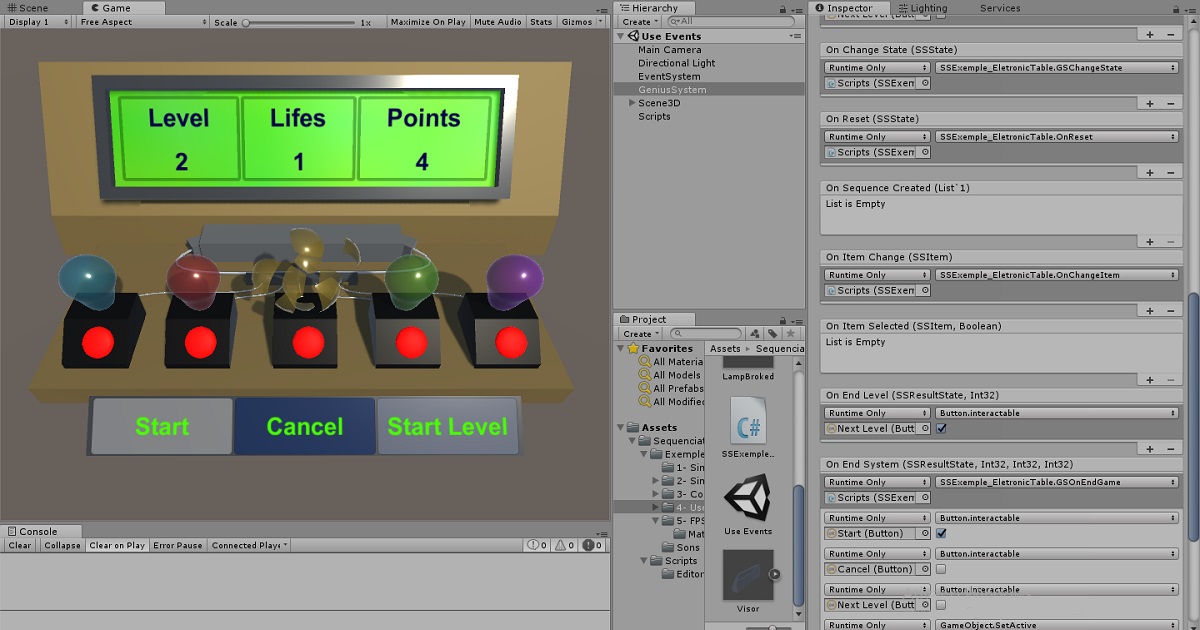This screenshot has width=1200, height=630.
Task: Open the GSChangeState function dropdown
Action: tap(1057, 68)
